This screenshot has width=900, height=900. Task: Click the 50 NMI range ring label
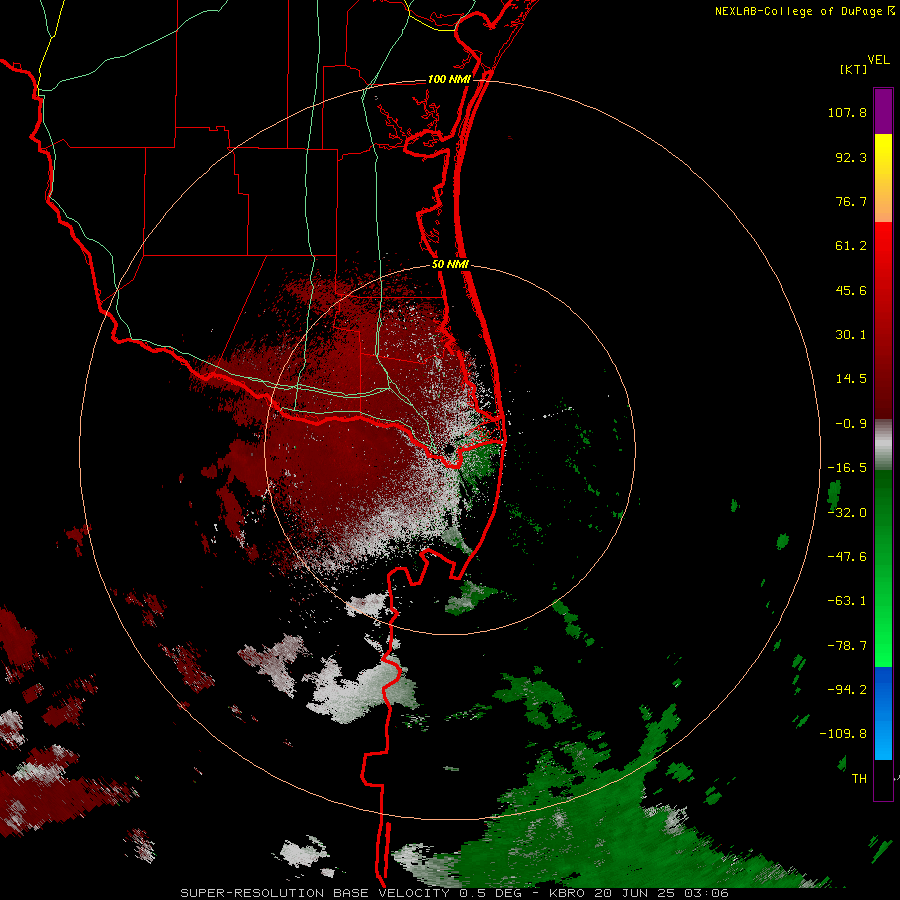point(450,265)
